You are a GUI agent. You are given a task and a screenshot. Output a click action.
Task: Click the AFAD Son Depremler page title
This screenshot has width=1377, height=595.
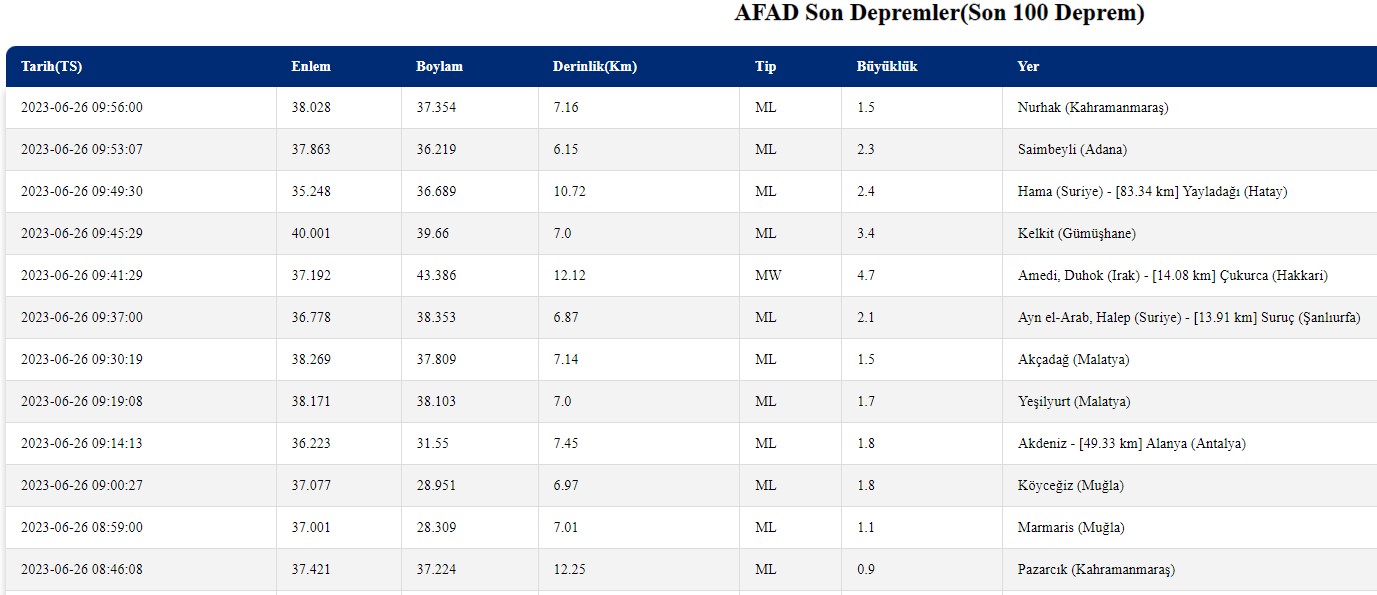coord(939,14)
